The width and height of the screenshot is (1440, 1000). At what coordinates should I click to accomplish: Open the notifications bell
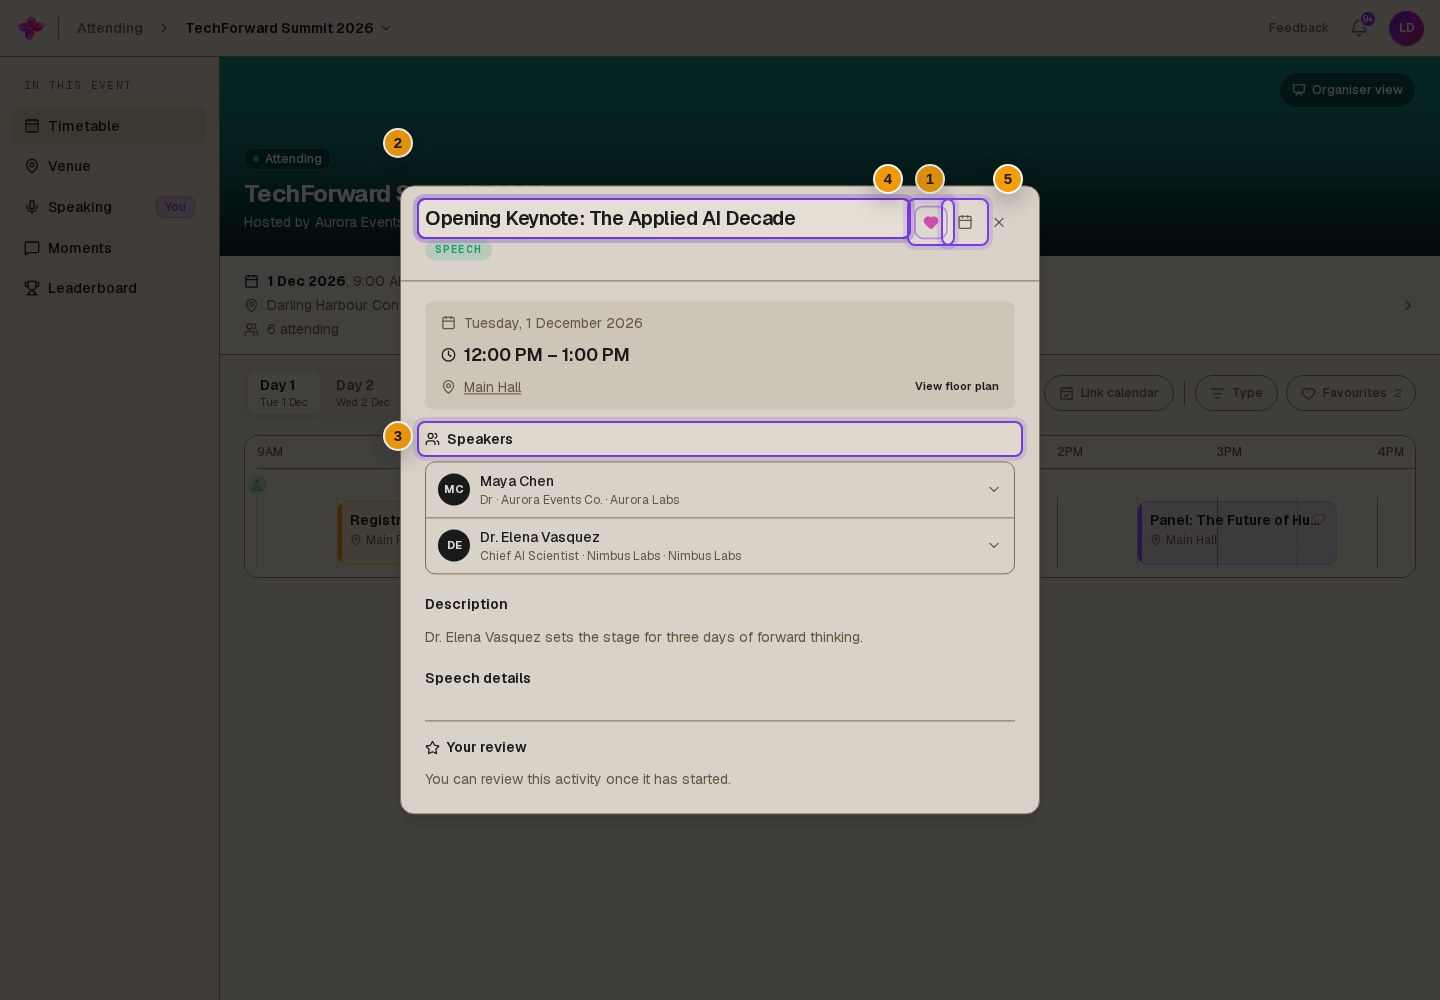point(1359,28)
